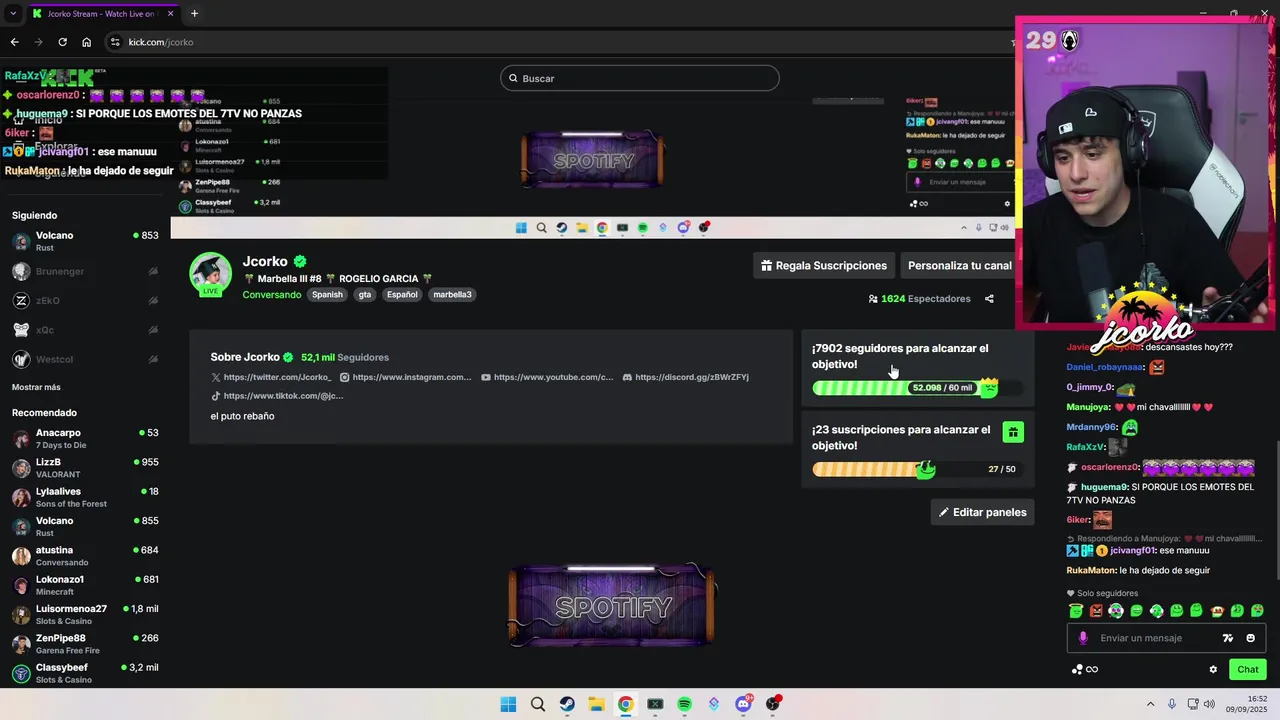
Task: Pick the angry red emote in quick emotes
Action: point(1096,611)
